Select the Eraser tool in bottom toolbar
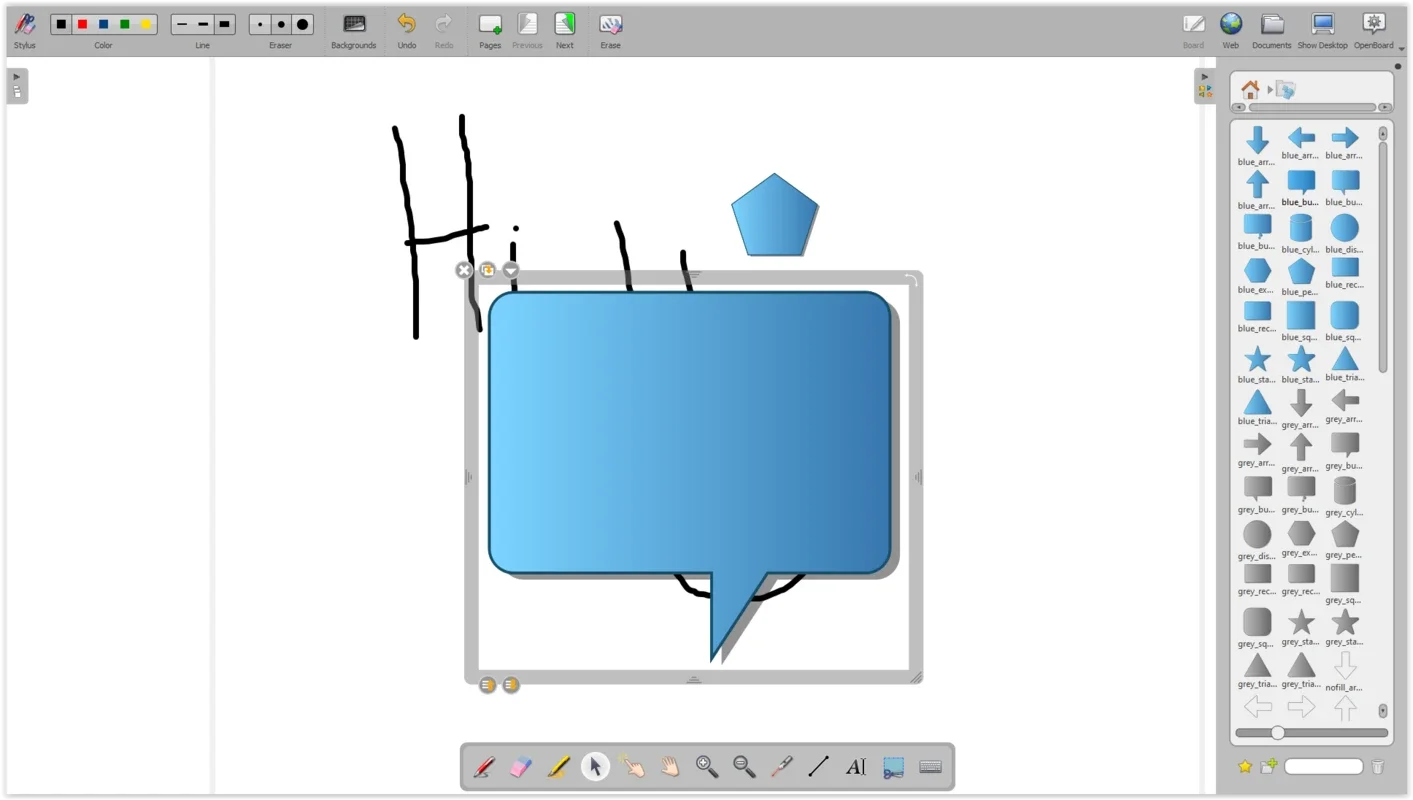This screenshot has height=800, width=1413. click(521, 767)
